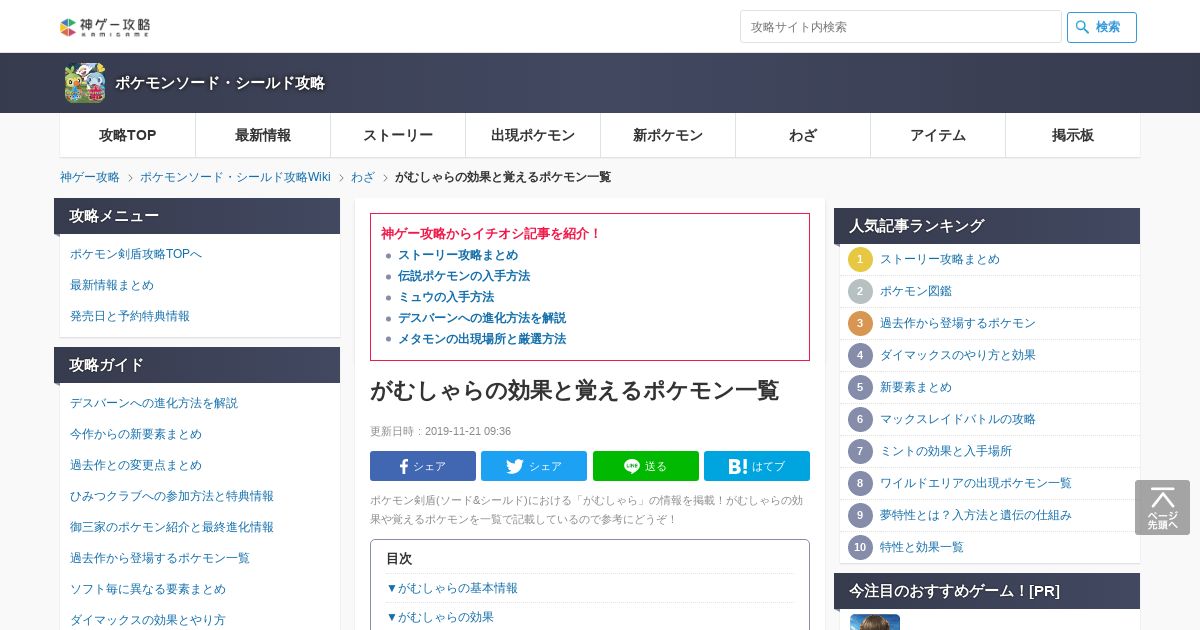Jump to ▼がむしゃらの効果 section
The image size is (1200, 630).
tap(440, 617)
